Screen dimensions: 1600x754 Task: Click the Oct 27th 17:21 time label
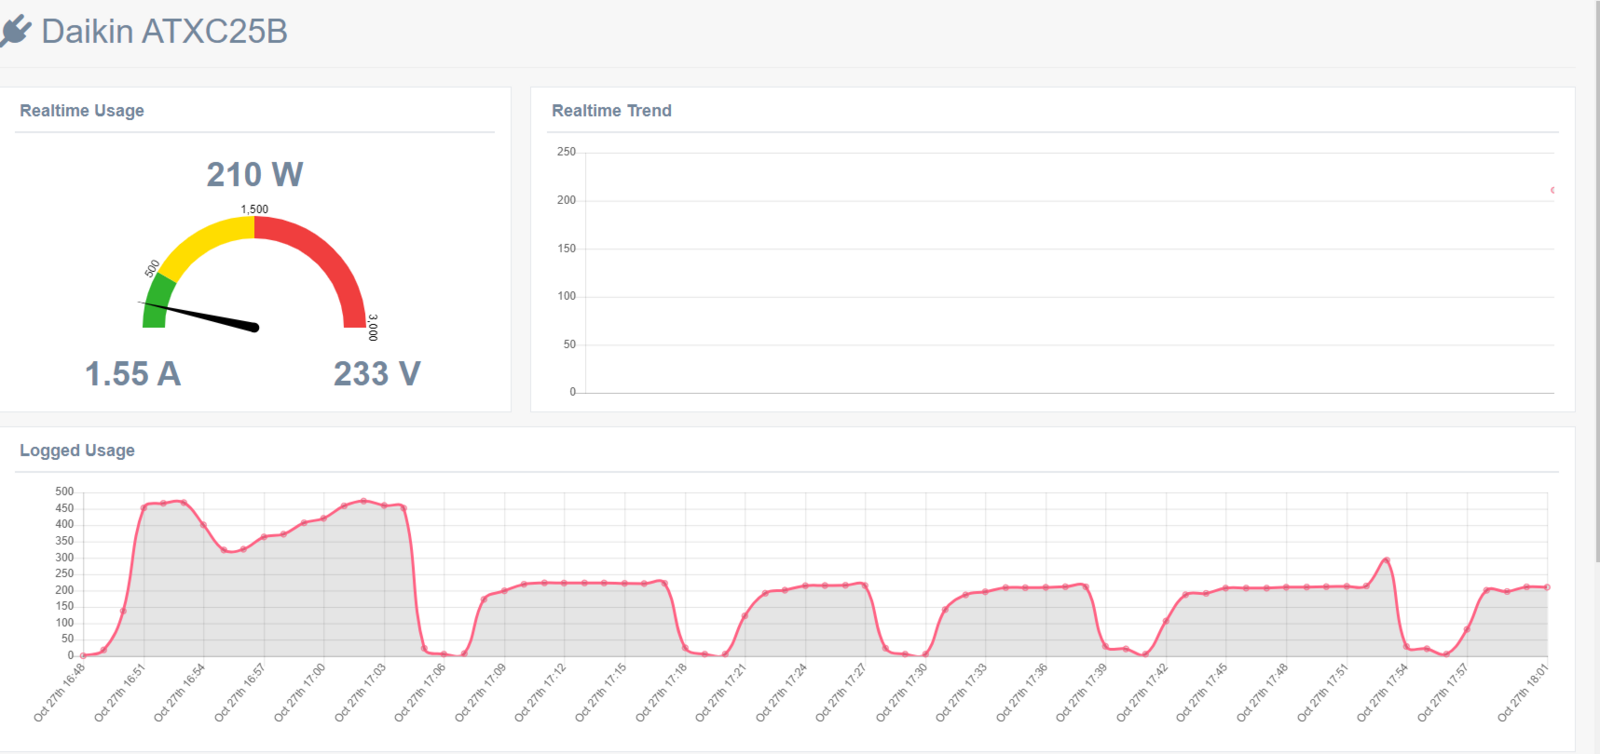click(x=721, y=692)
